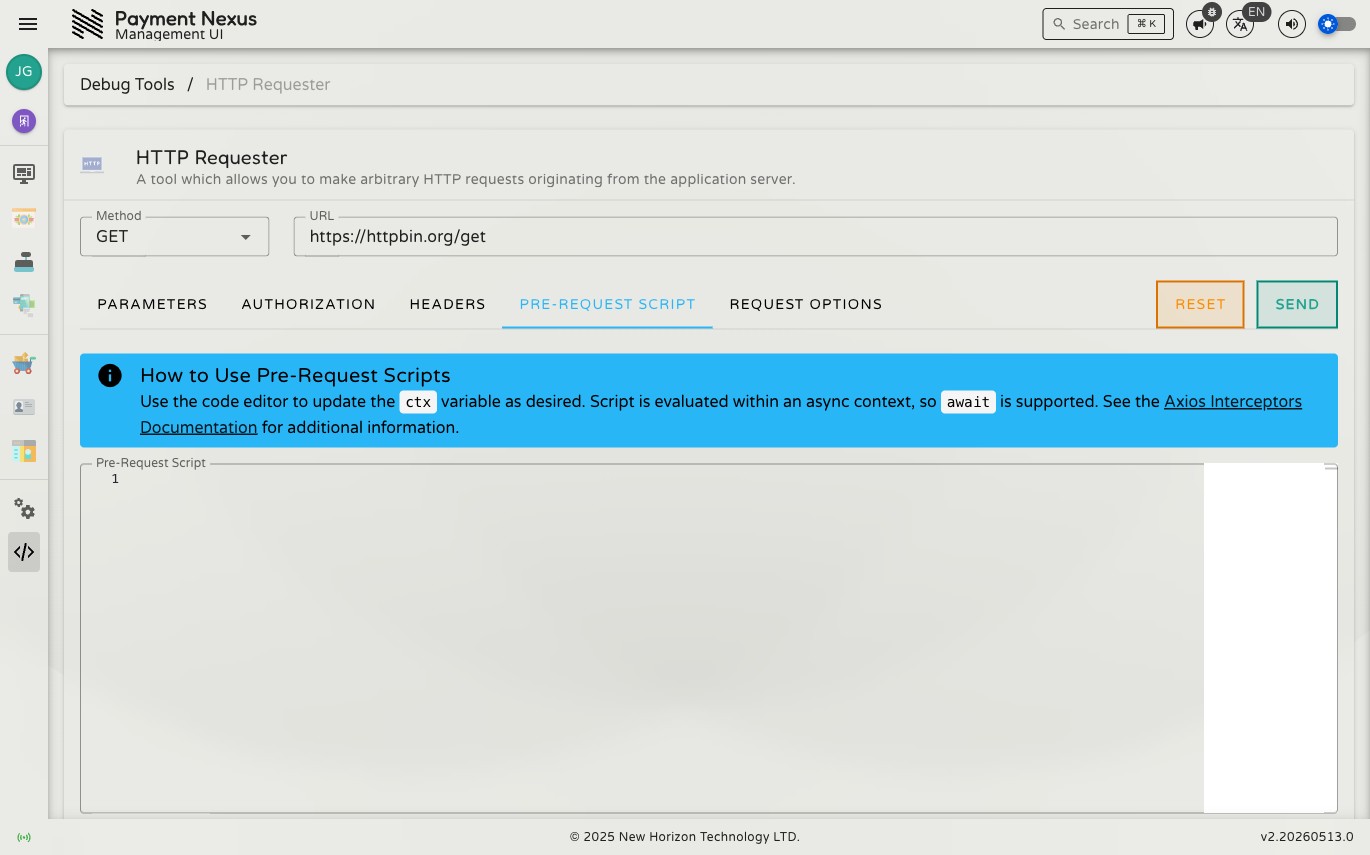Open announcements megaphone icon
Image resolution: width=1370 pixels, height=855 pixels.
tap(1199, 24)
